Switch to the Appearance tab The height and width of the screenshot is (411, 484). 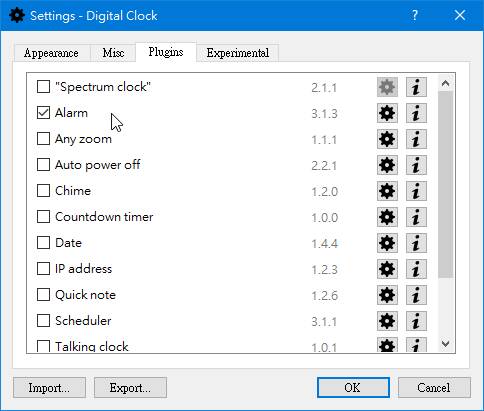(51, 53)
